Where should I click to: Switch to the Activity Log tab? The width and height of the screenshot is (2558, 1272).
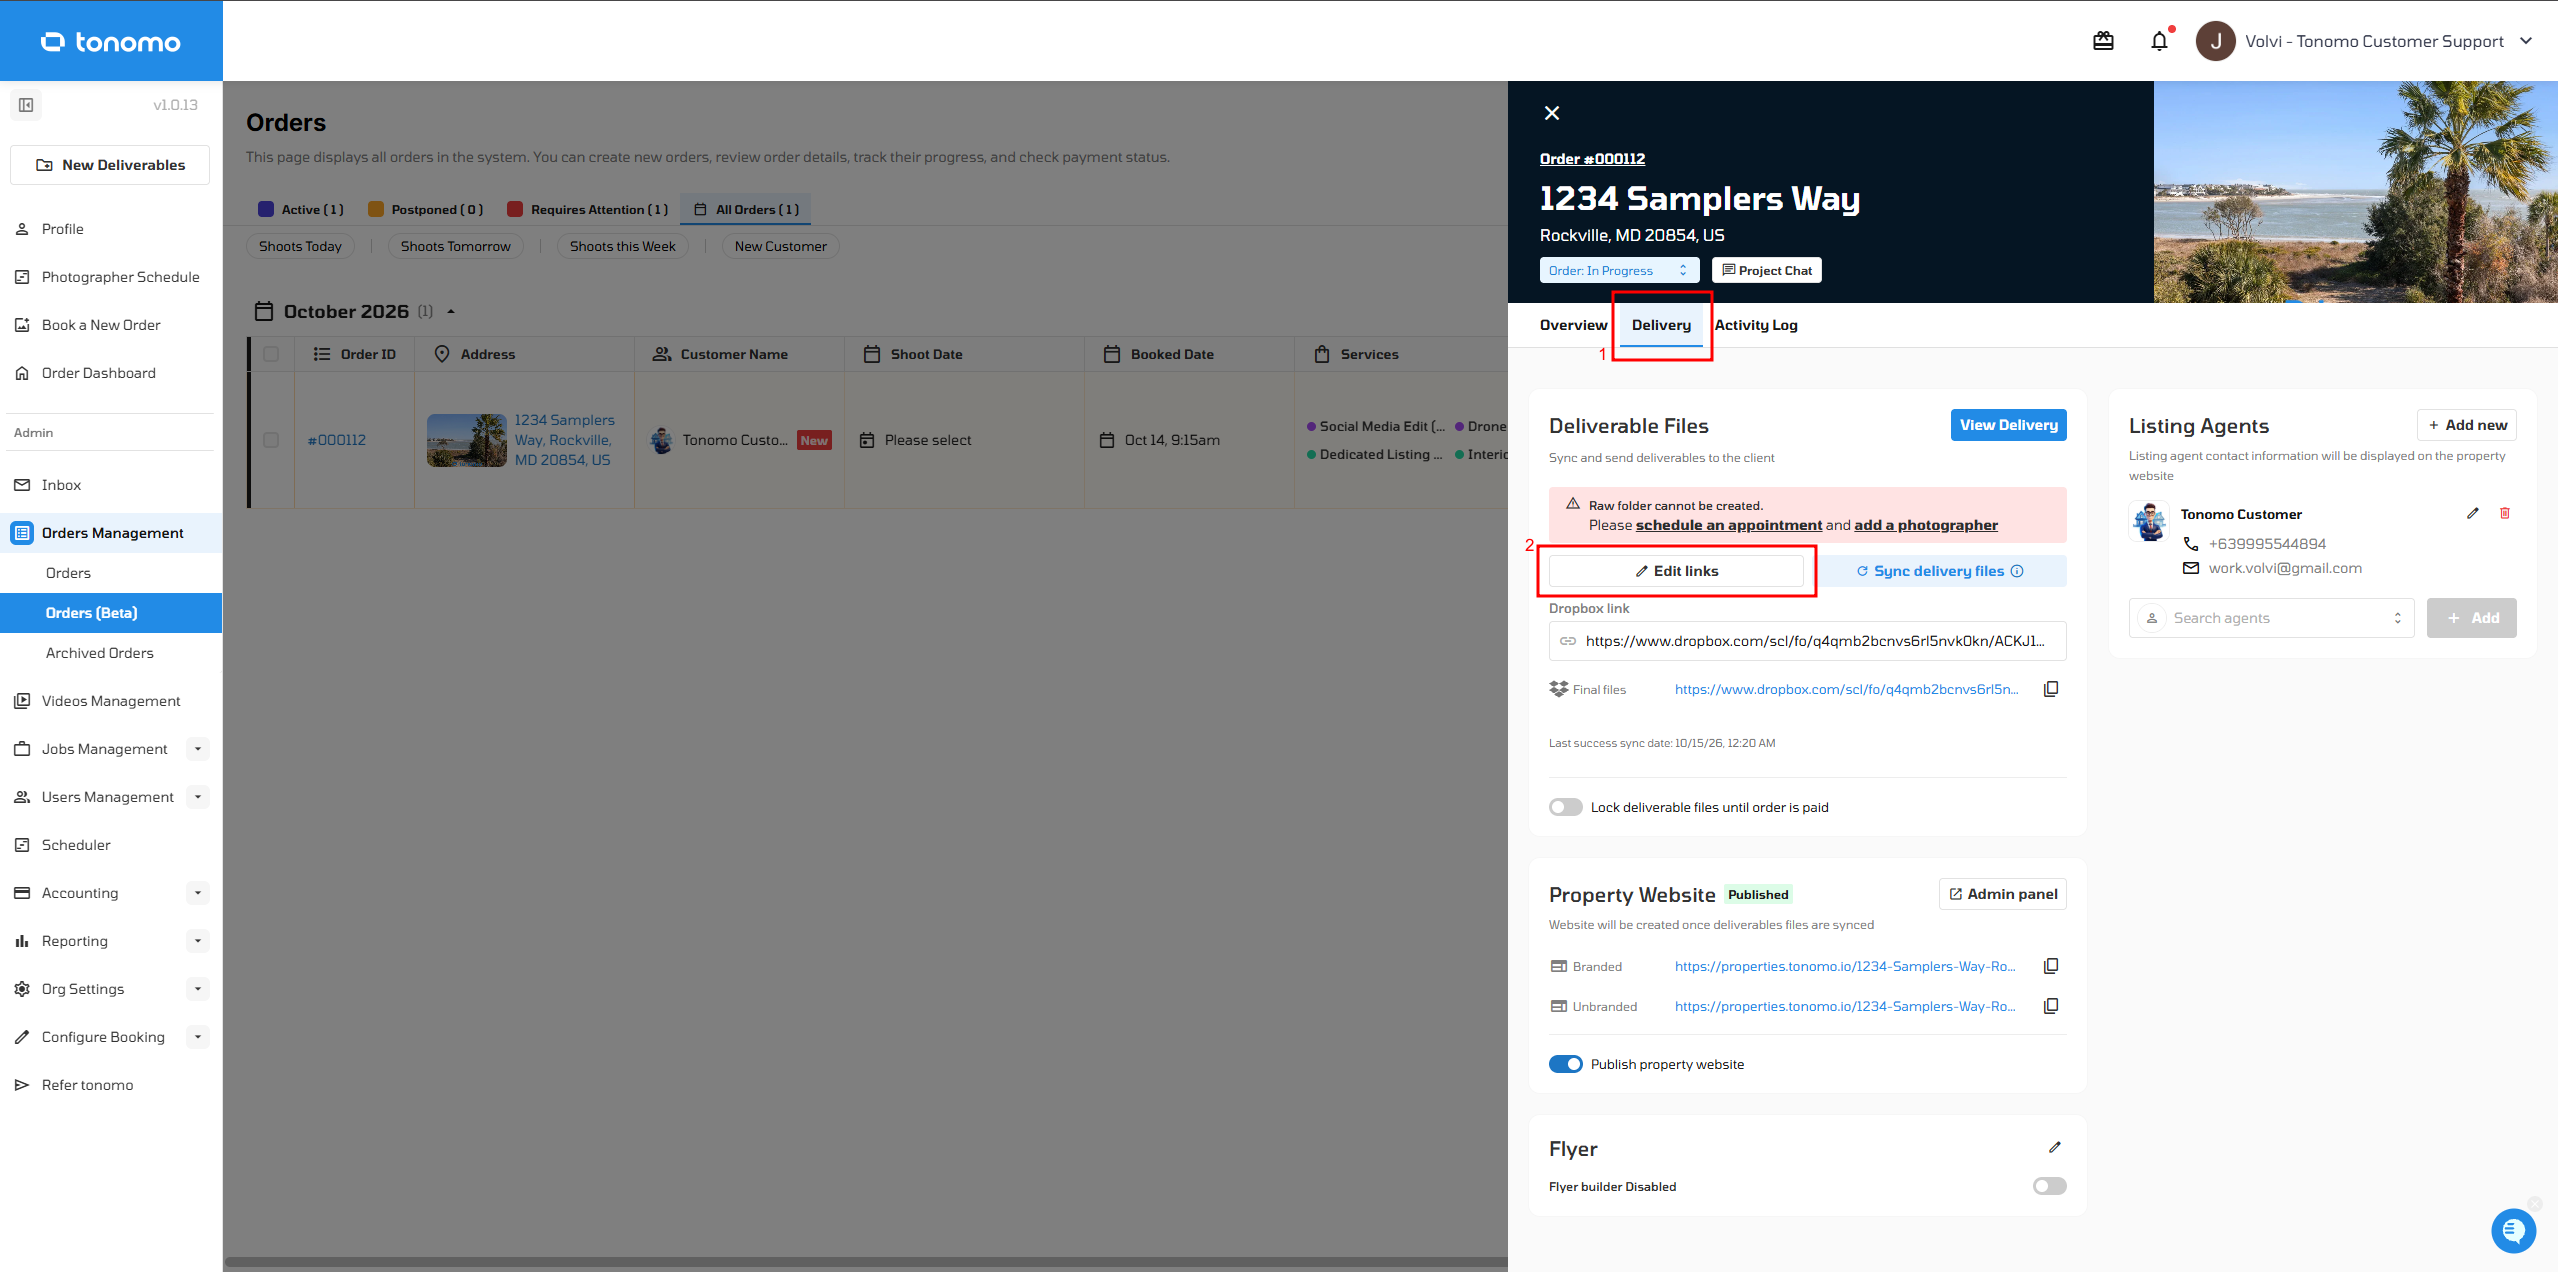(1756, 325)
